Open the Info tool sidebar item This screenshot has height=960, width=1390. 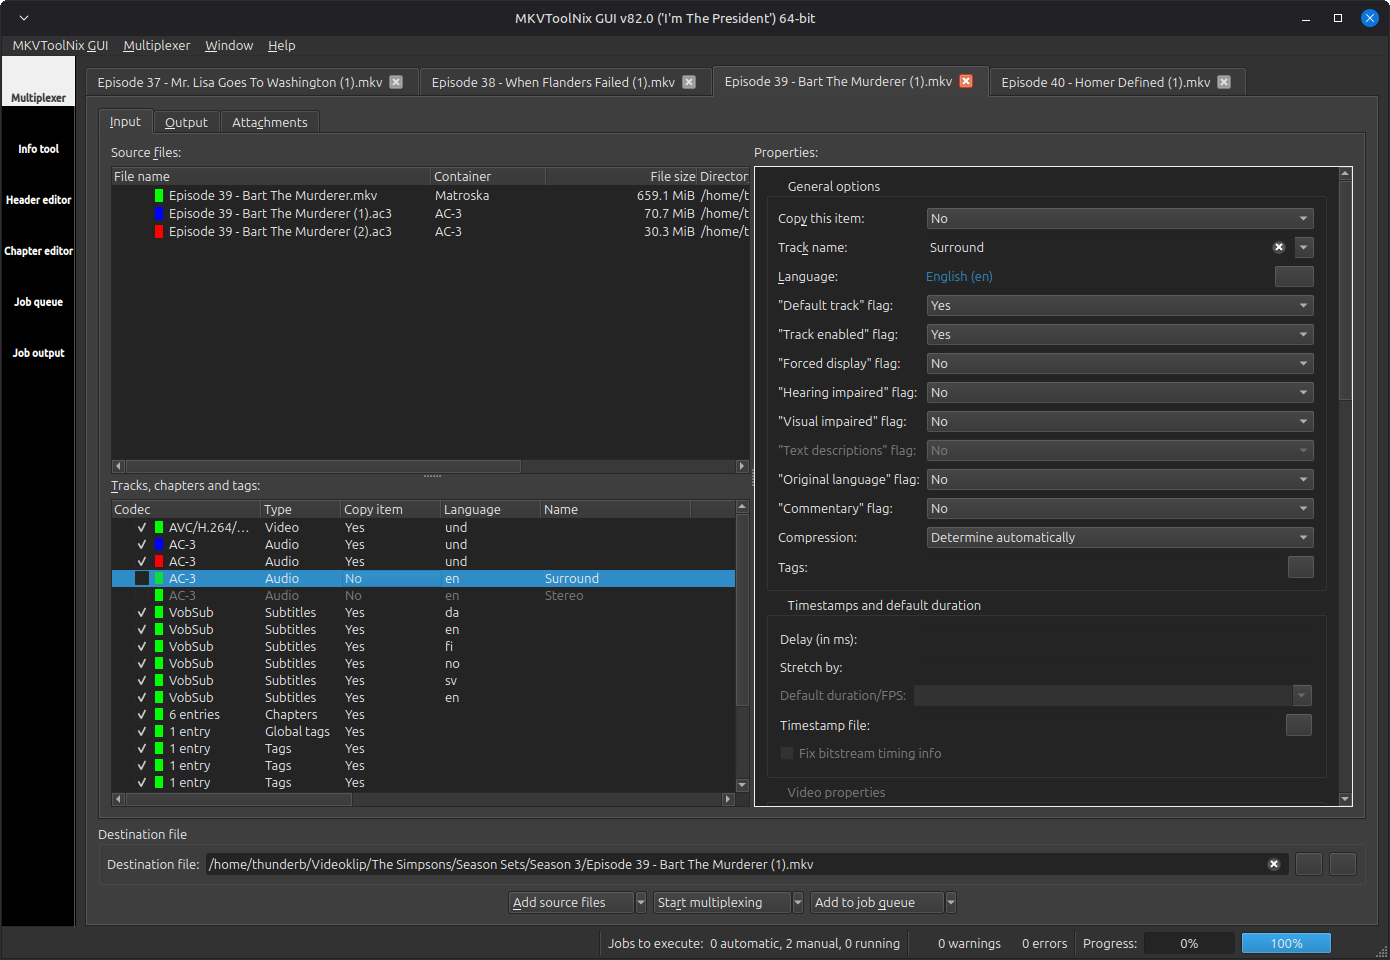pos(38,149)
